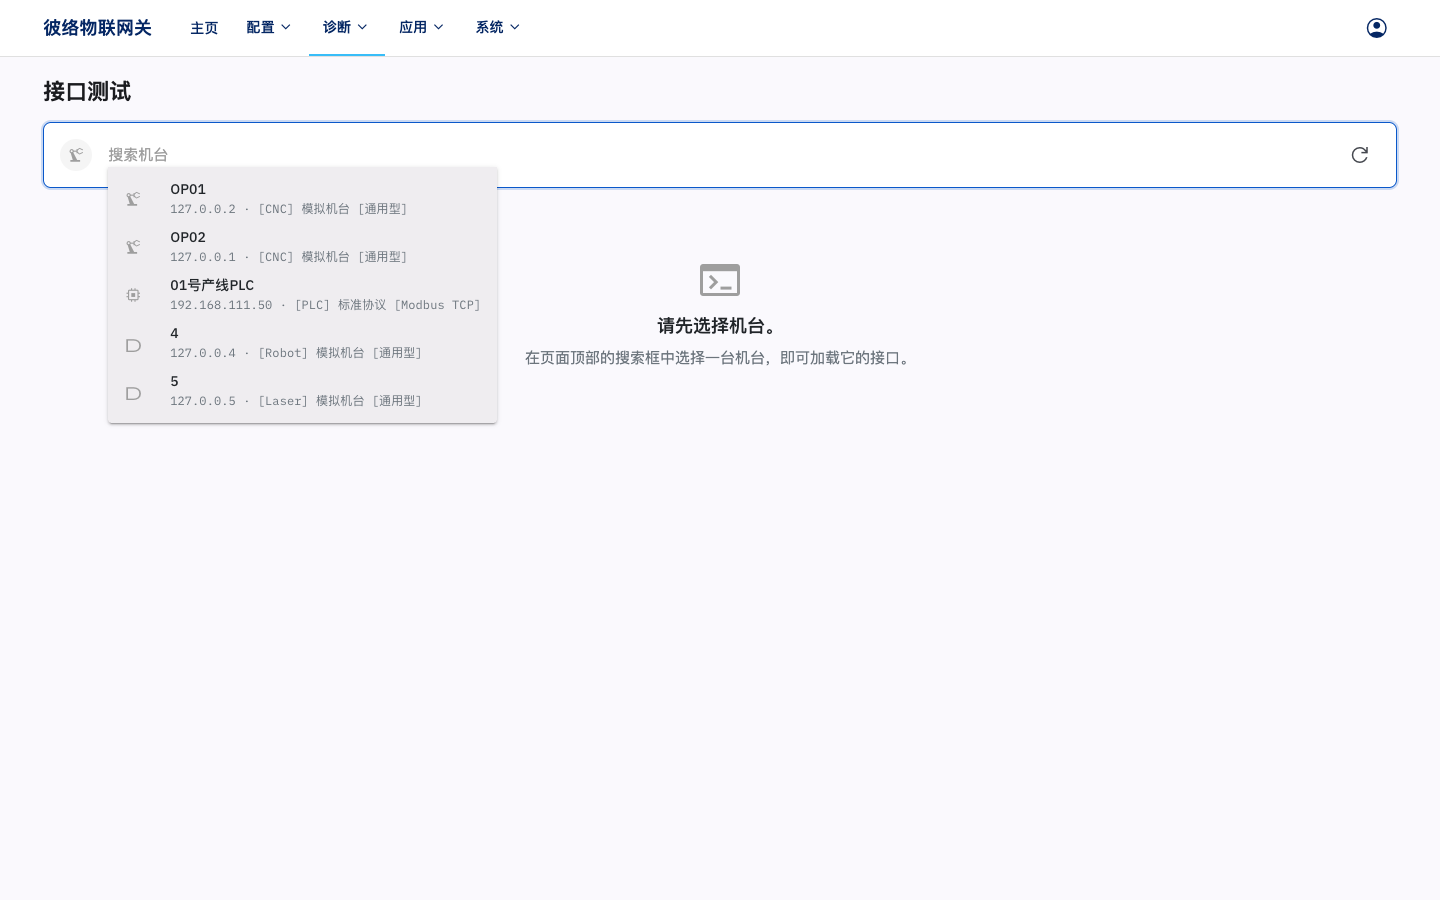Click the terminal icon above 请先选择机台
This screenshot has width=1440, height=900.
pos(720,280)
